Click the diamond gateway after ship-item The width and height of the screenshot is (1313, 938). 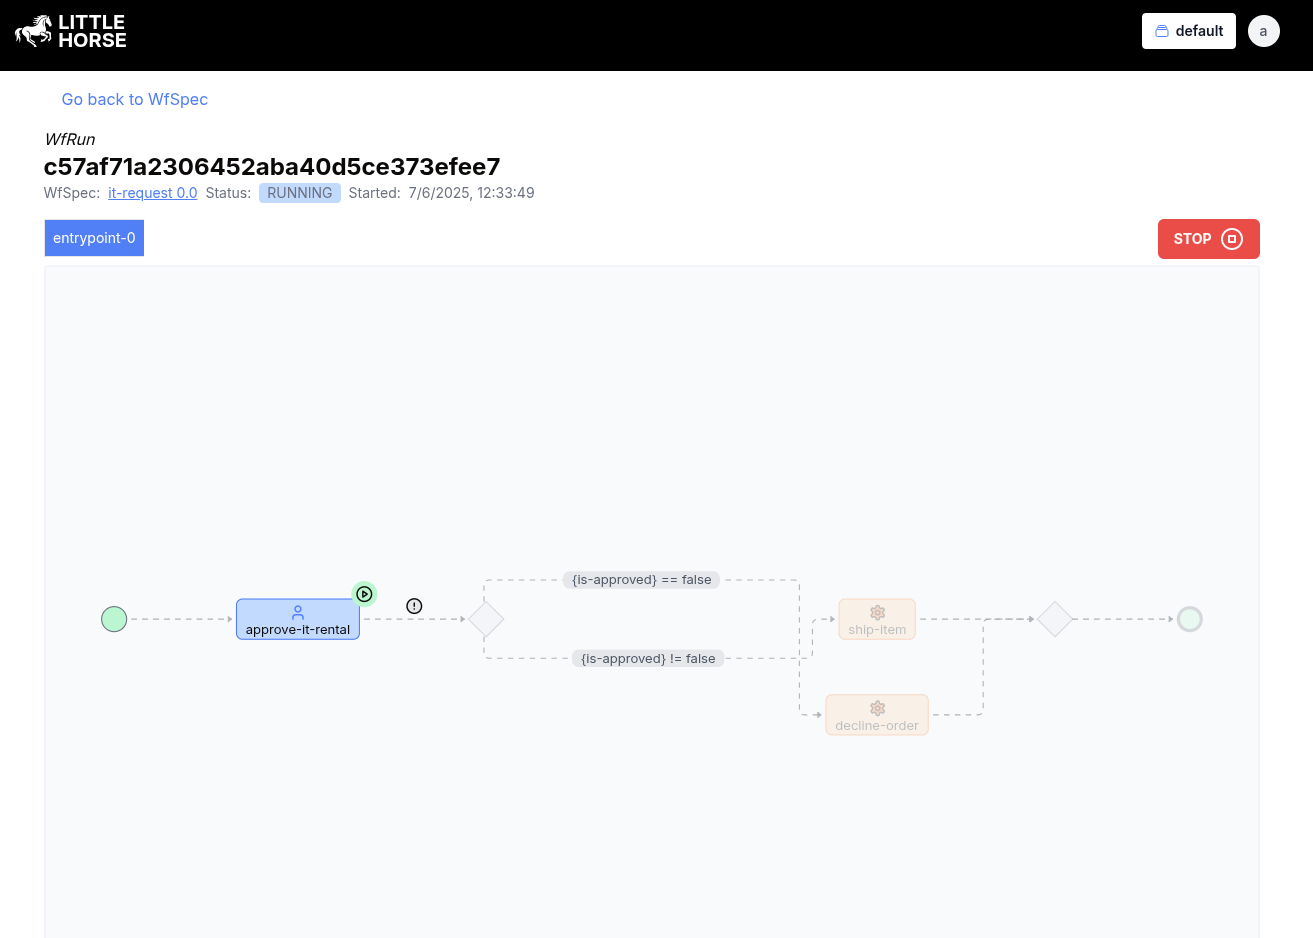coord(1055,619)
